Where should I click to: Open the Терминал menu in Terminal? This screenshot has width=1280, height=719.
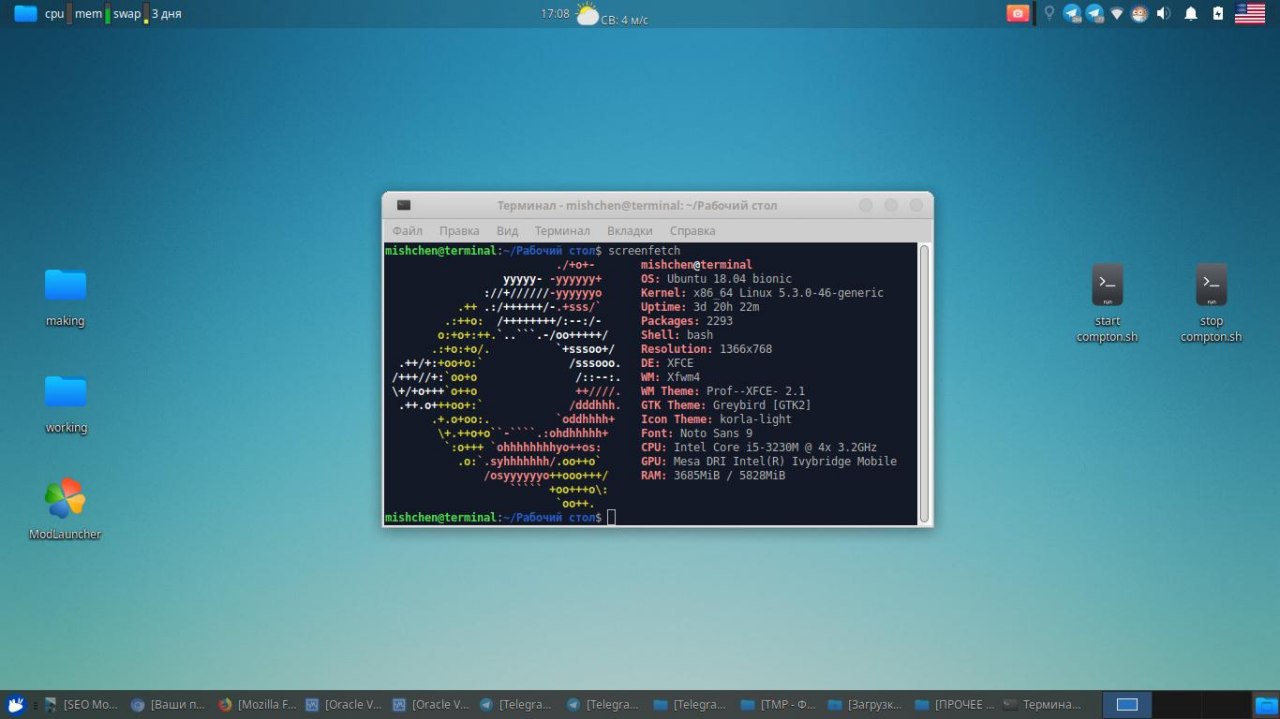click(x=562, y=231)
